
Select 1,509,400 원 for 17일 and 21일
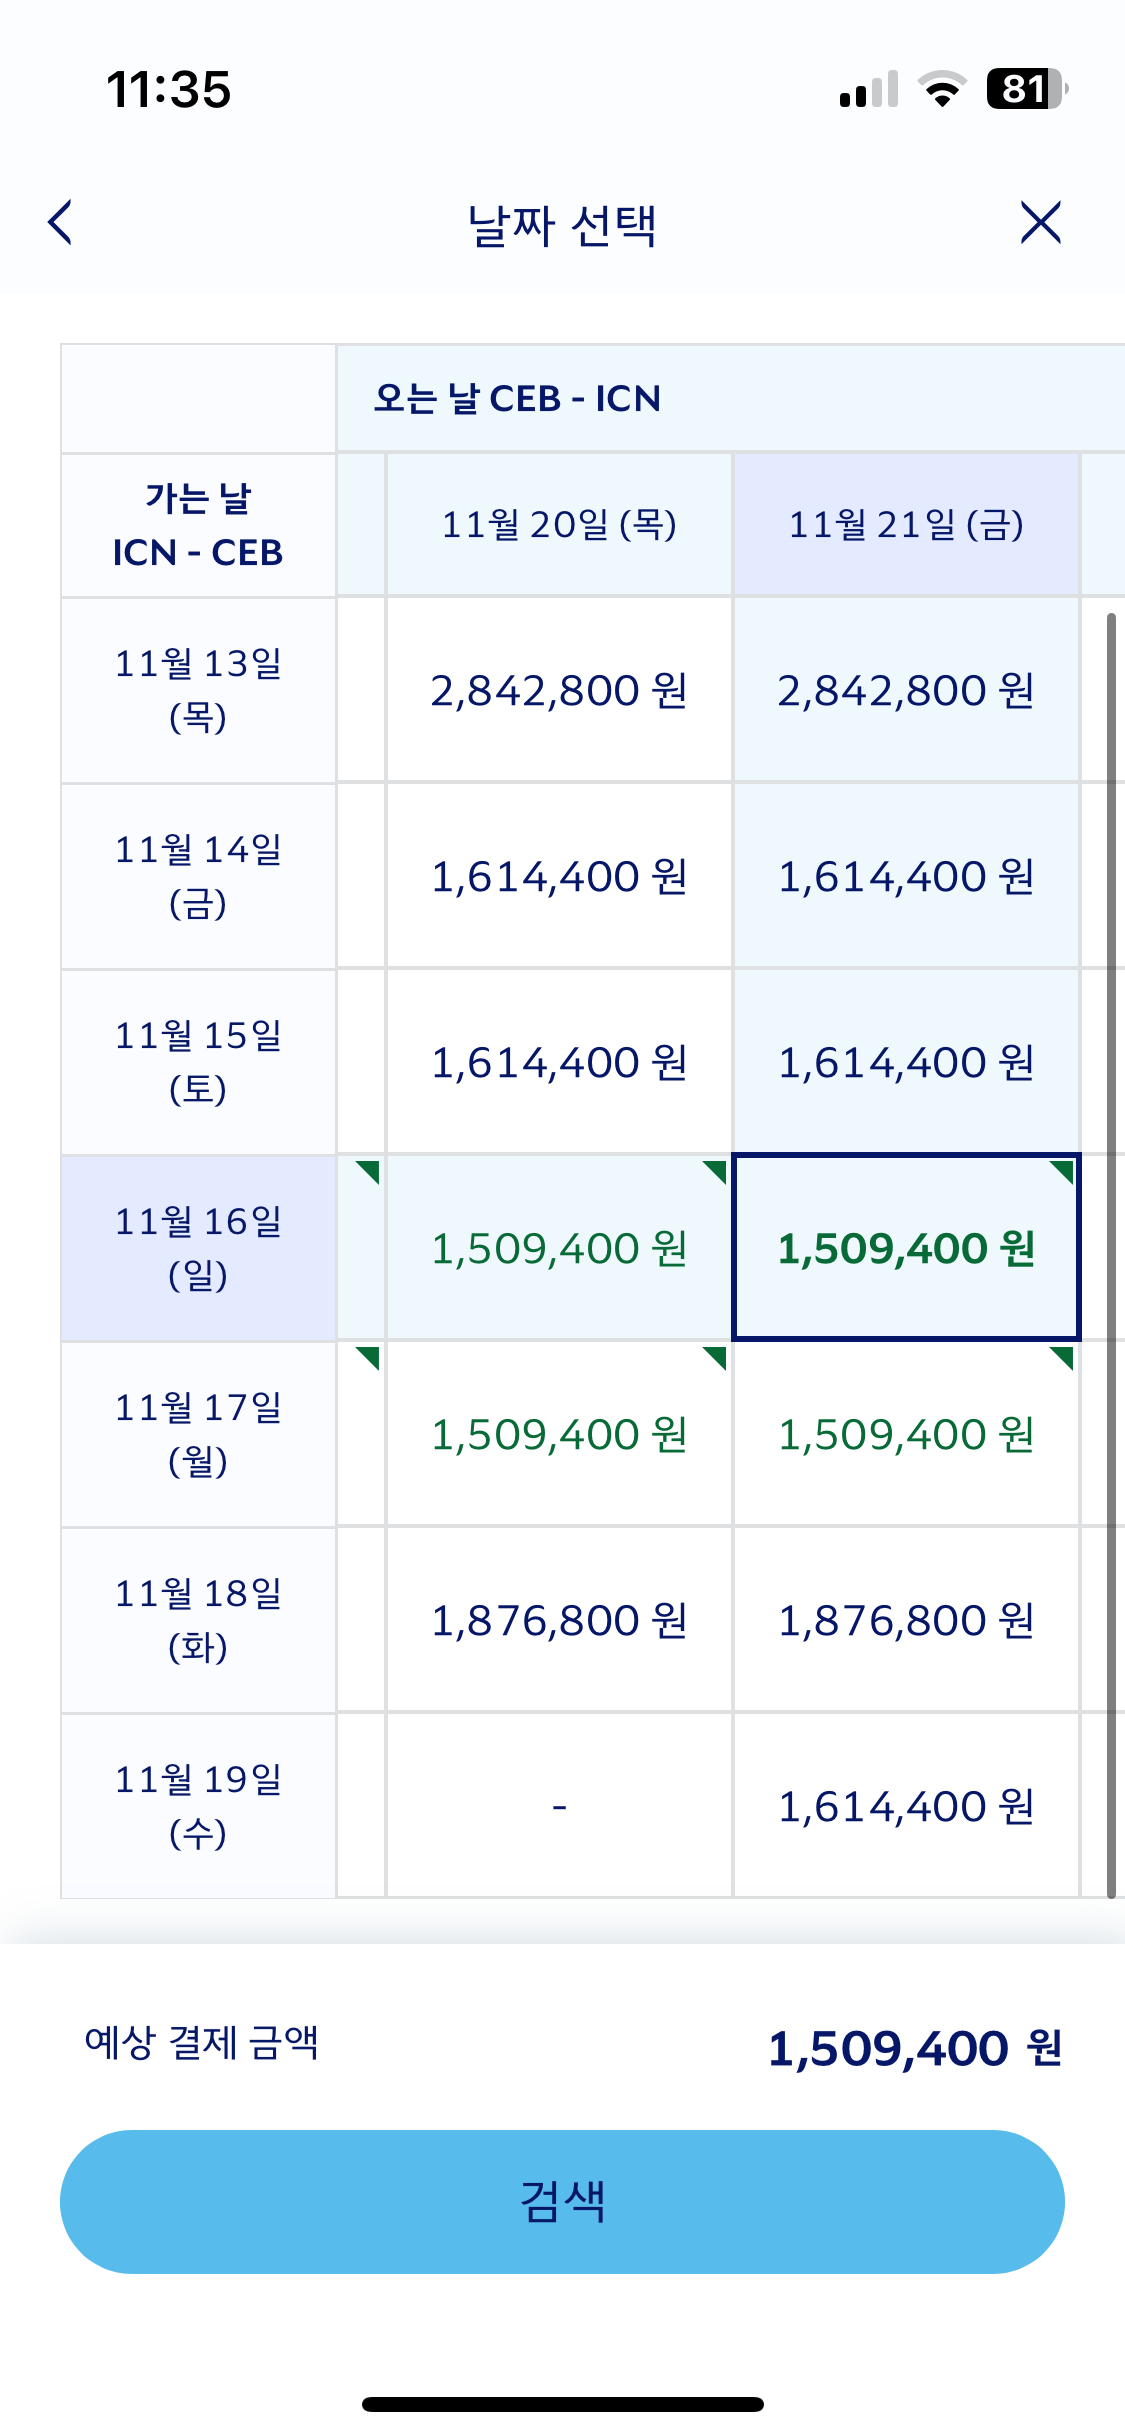(906, 1434)
